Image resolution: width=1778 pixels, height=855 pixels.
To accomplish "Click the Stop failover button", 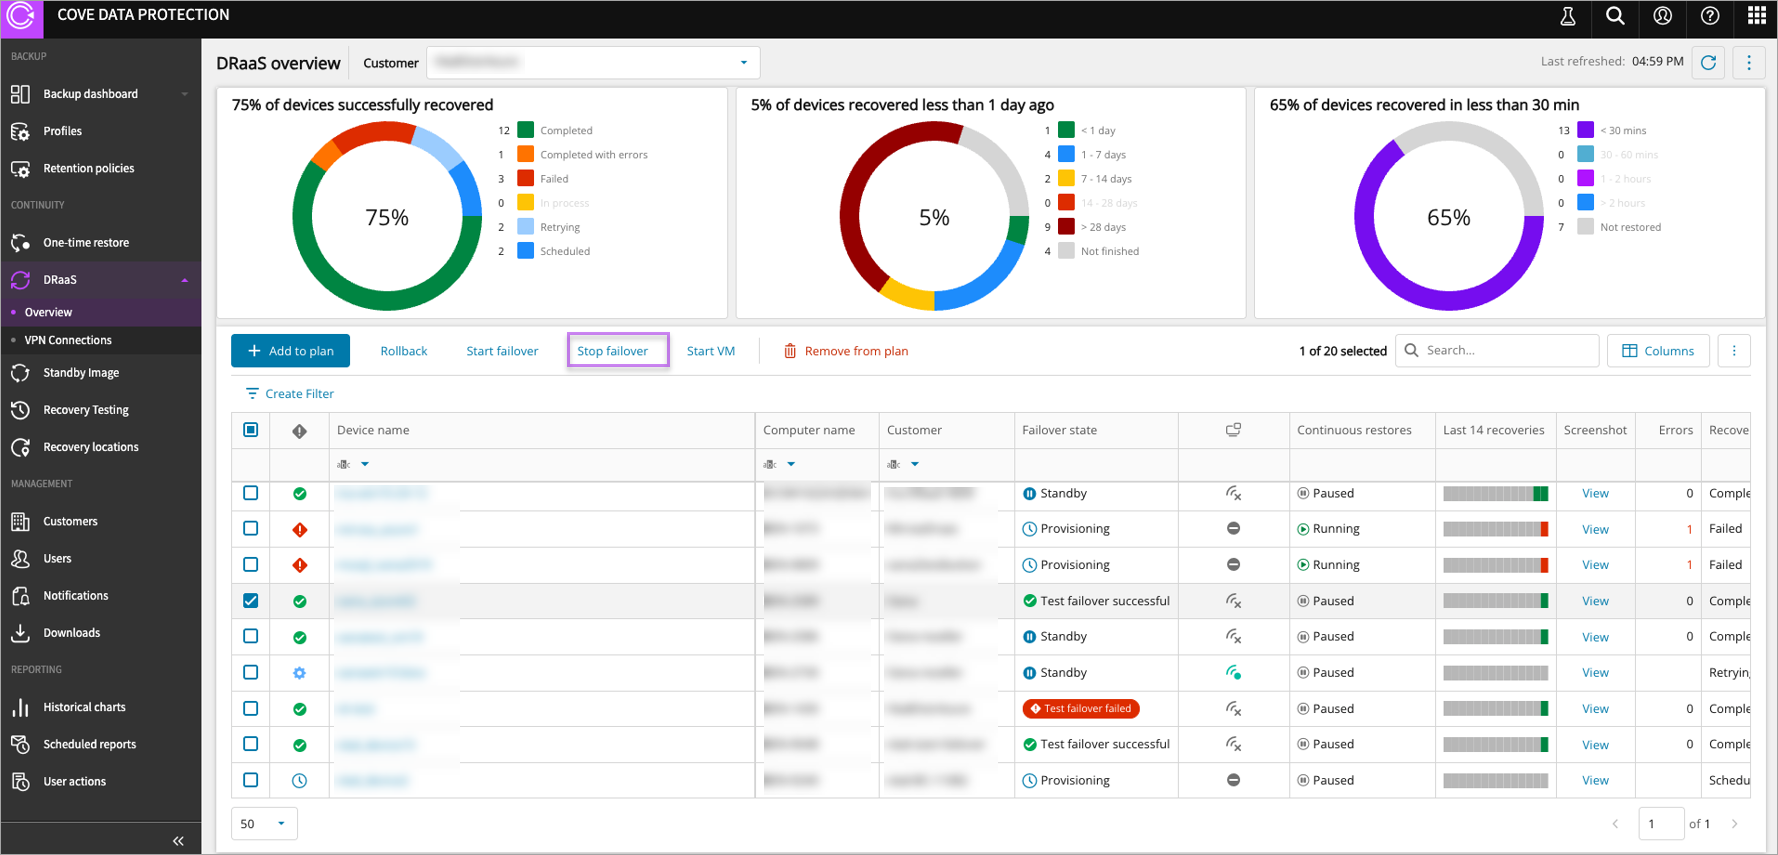I will point(612,351).
